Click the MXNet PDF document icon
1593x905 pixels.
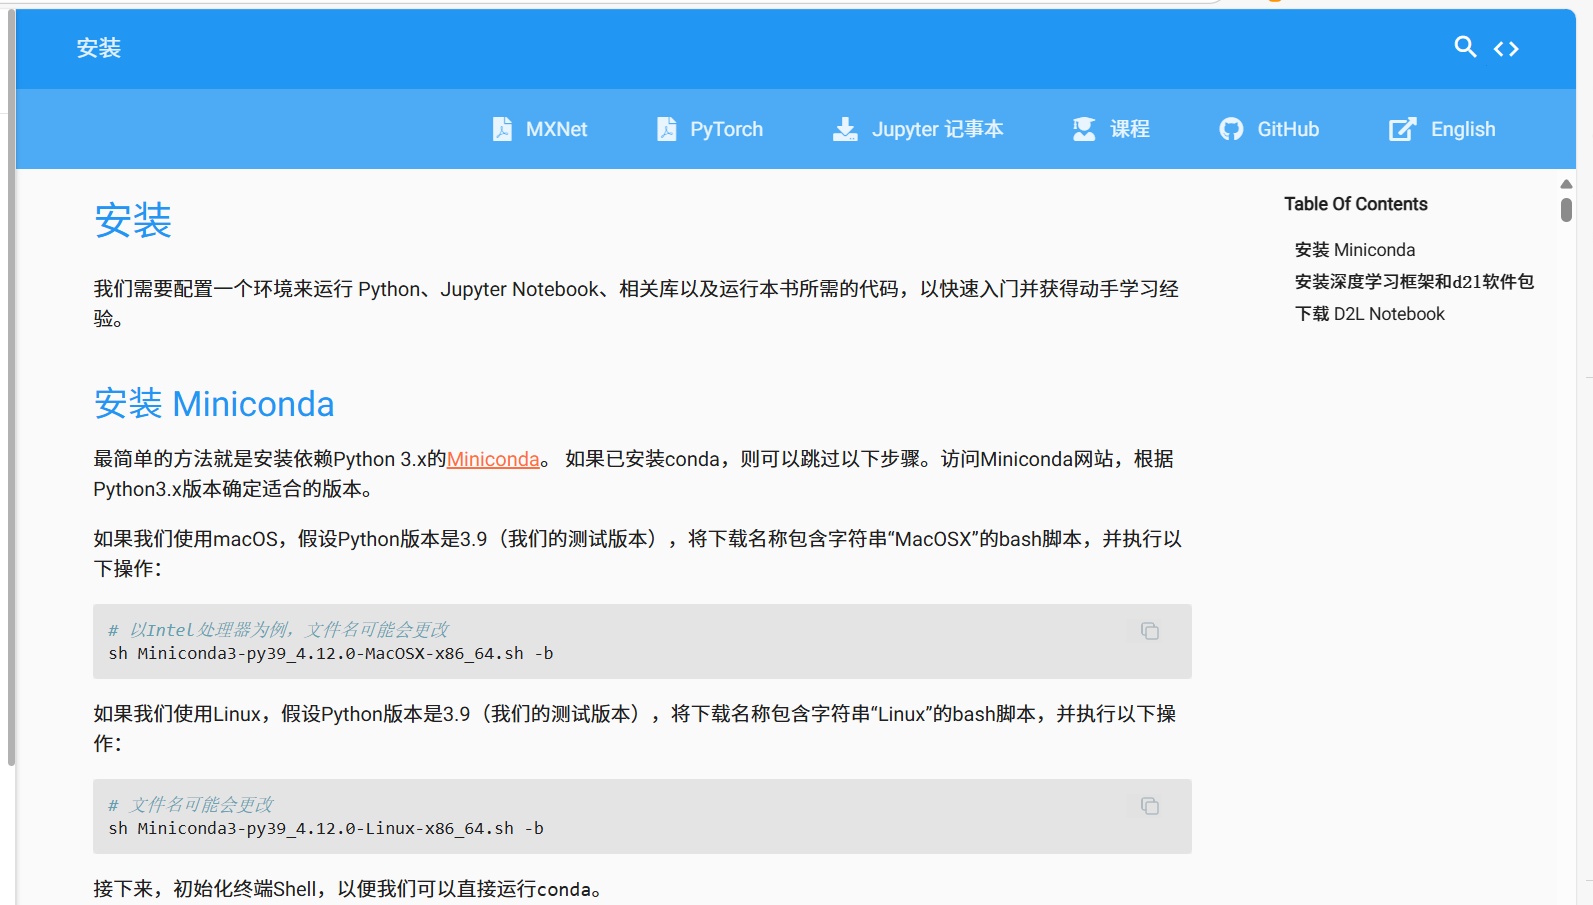[x=502, y=129]
